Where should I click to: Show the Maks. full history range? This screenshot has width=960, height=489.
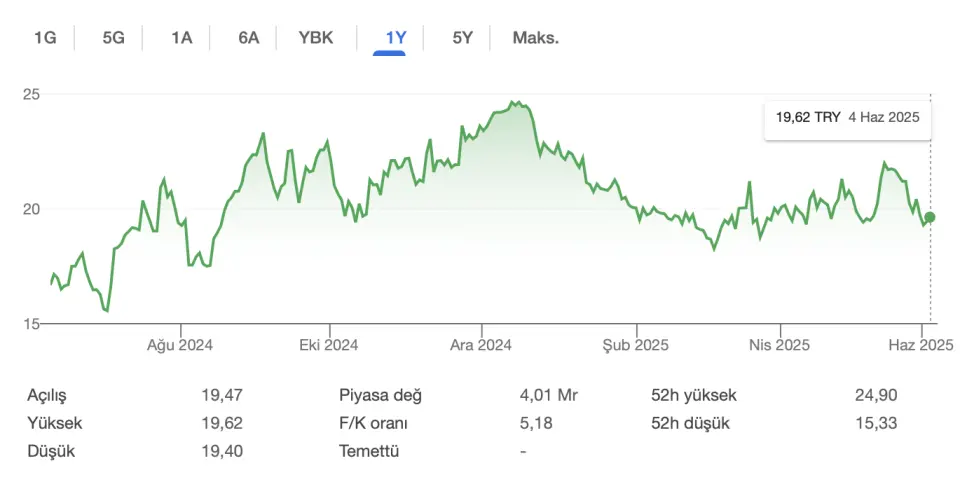coord(536,38)
